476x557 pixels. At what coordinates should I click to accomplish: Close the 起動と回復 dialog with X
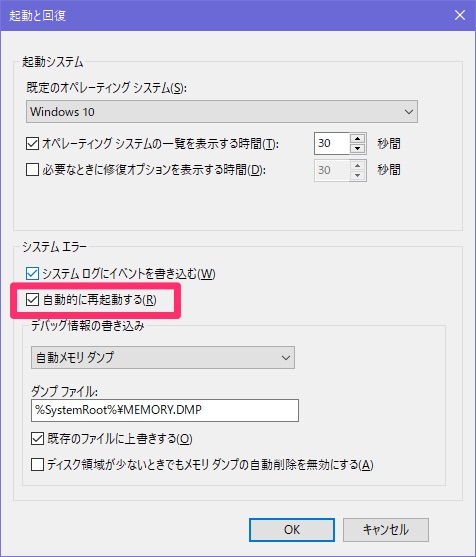pyautogui.click(x=460, y=15)
